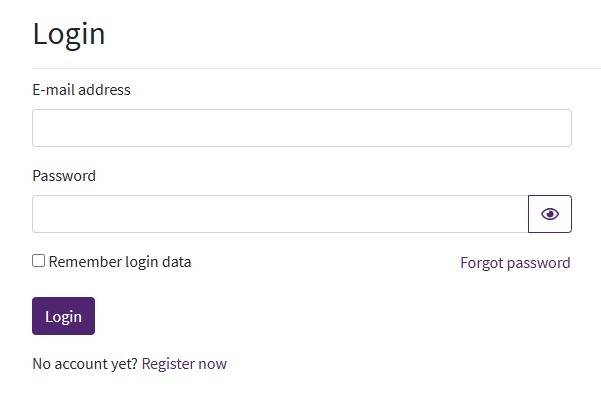Screen dimensions: 601x397
Task: Place cursor in the password text box
Action: [280, 214]
